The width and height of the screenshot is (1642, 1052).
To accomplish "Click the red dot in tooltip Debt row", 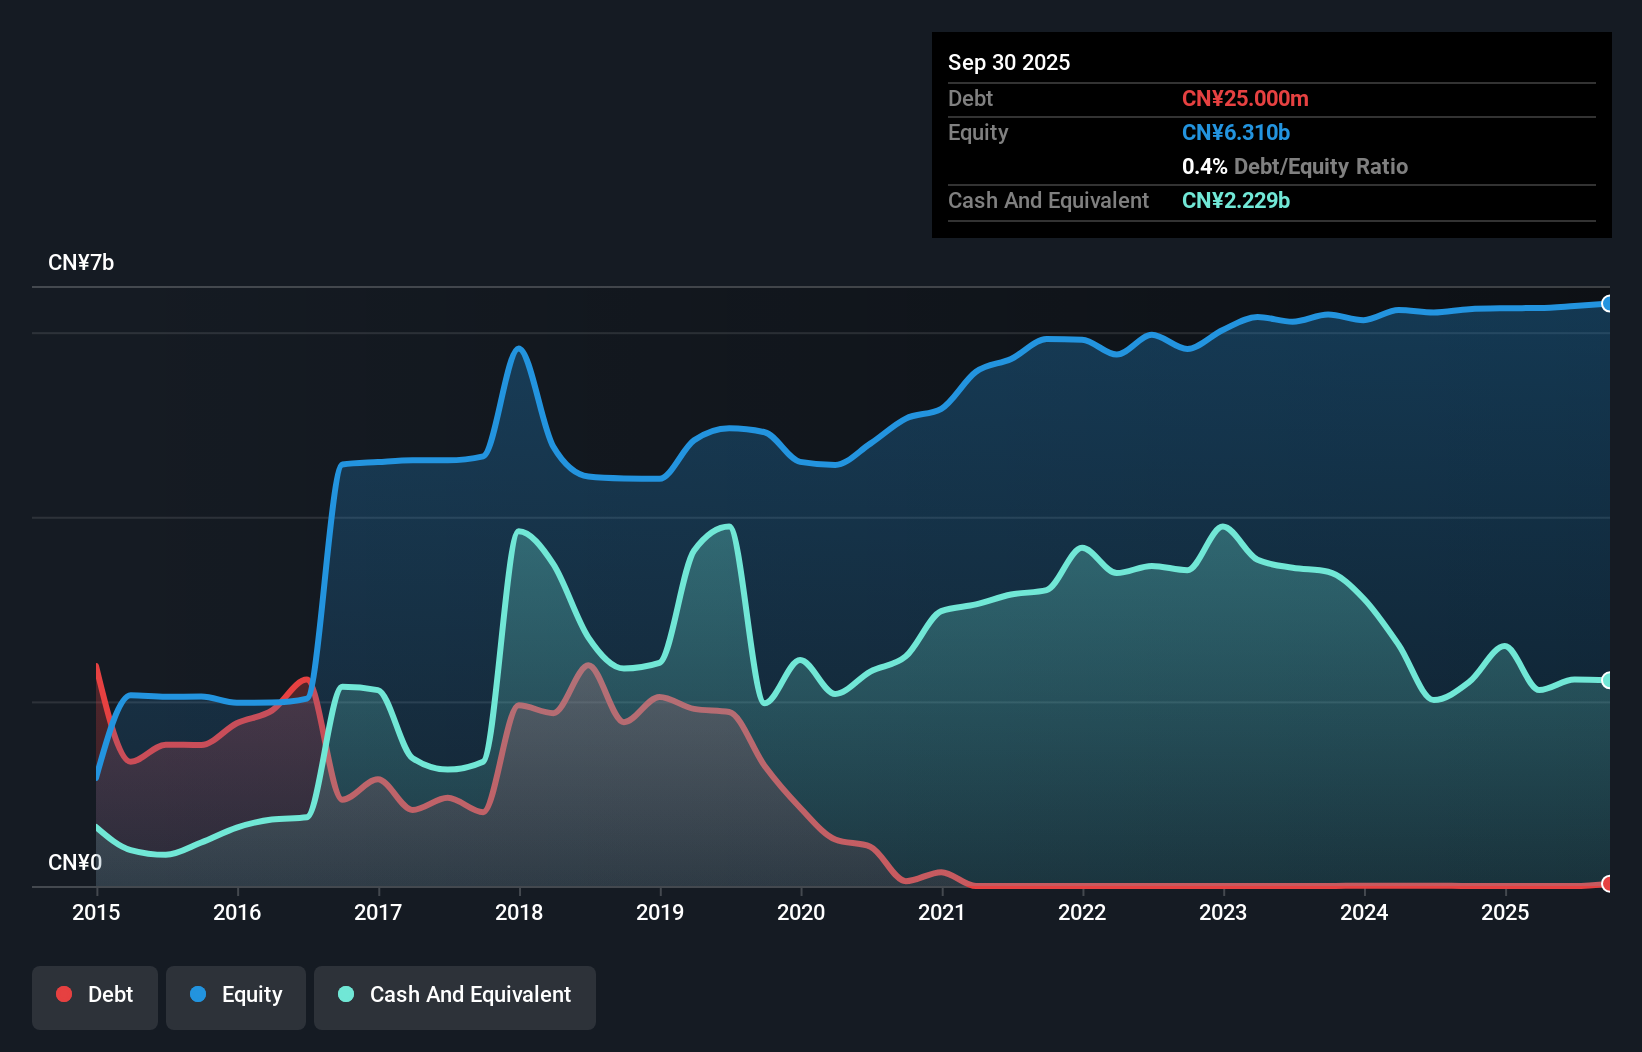I will 1246,99.
